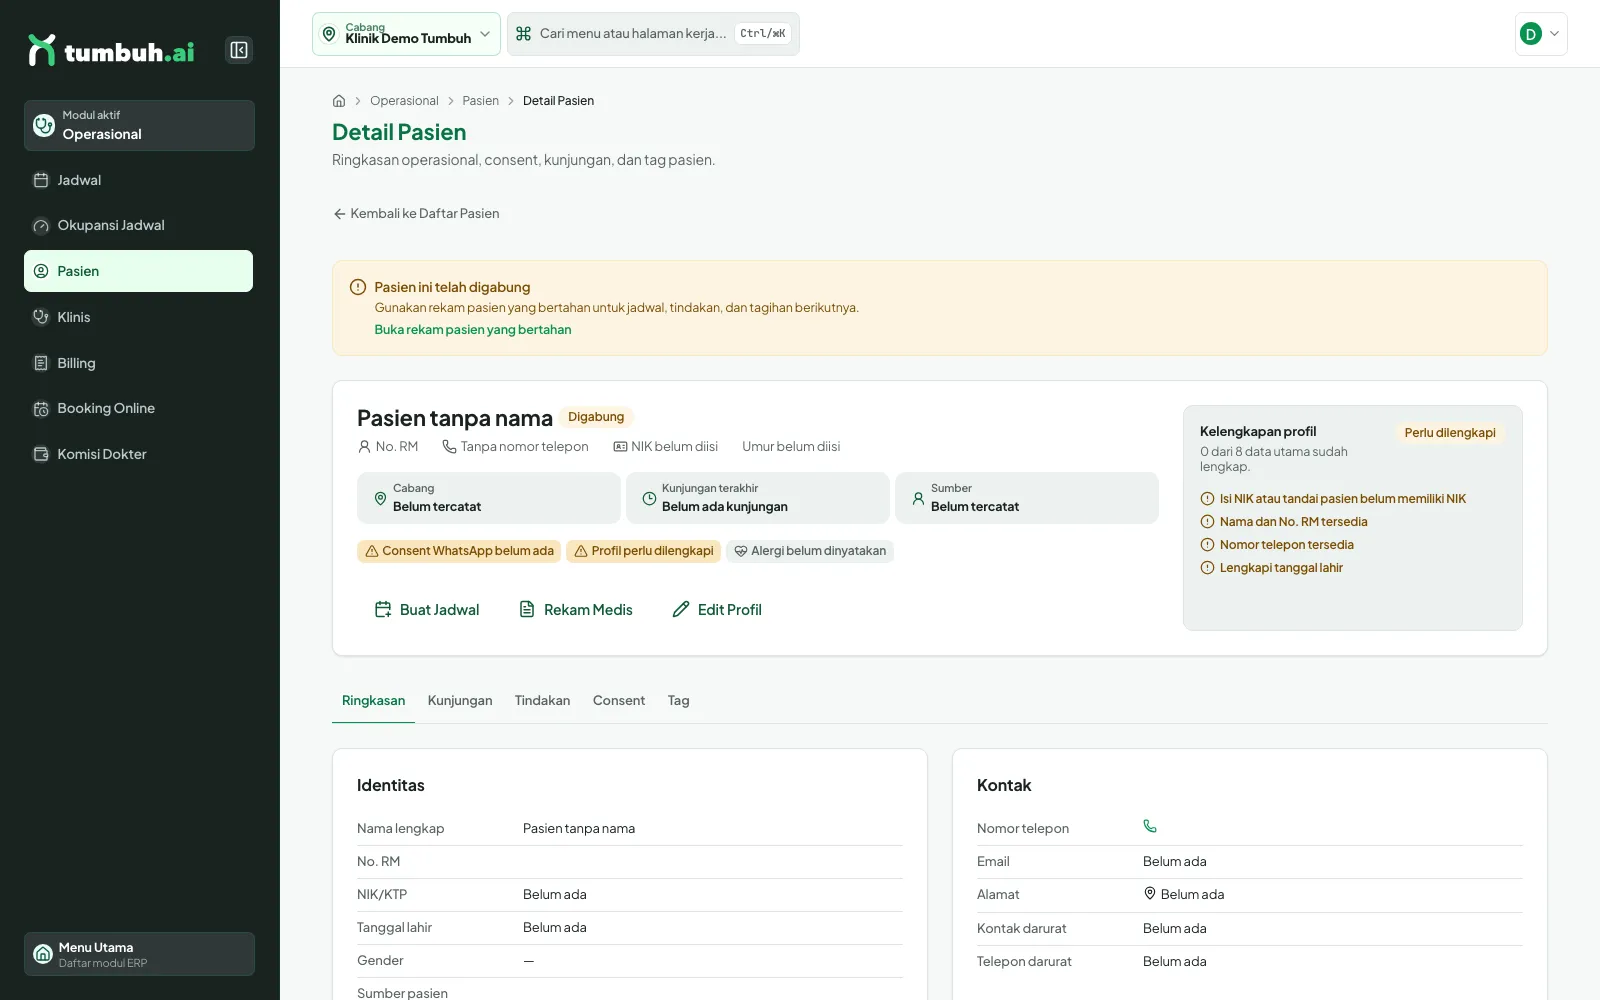Go to Pasien in the sidebar
1600x1000 pixels.
(x=139, y=271)
